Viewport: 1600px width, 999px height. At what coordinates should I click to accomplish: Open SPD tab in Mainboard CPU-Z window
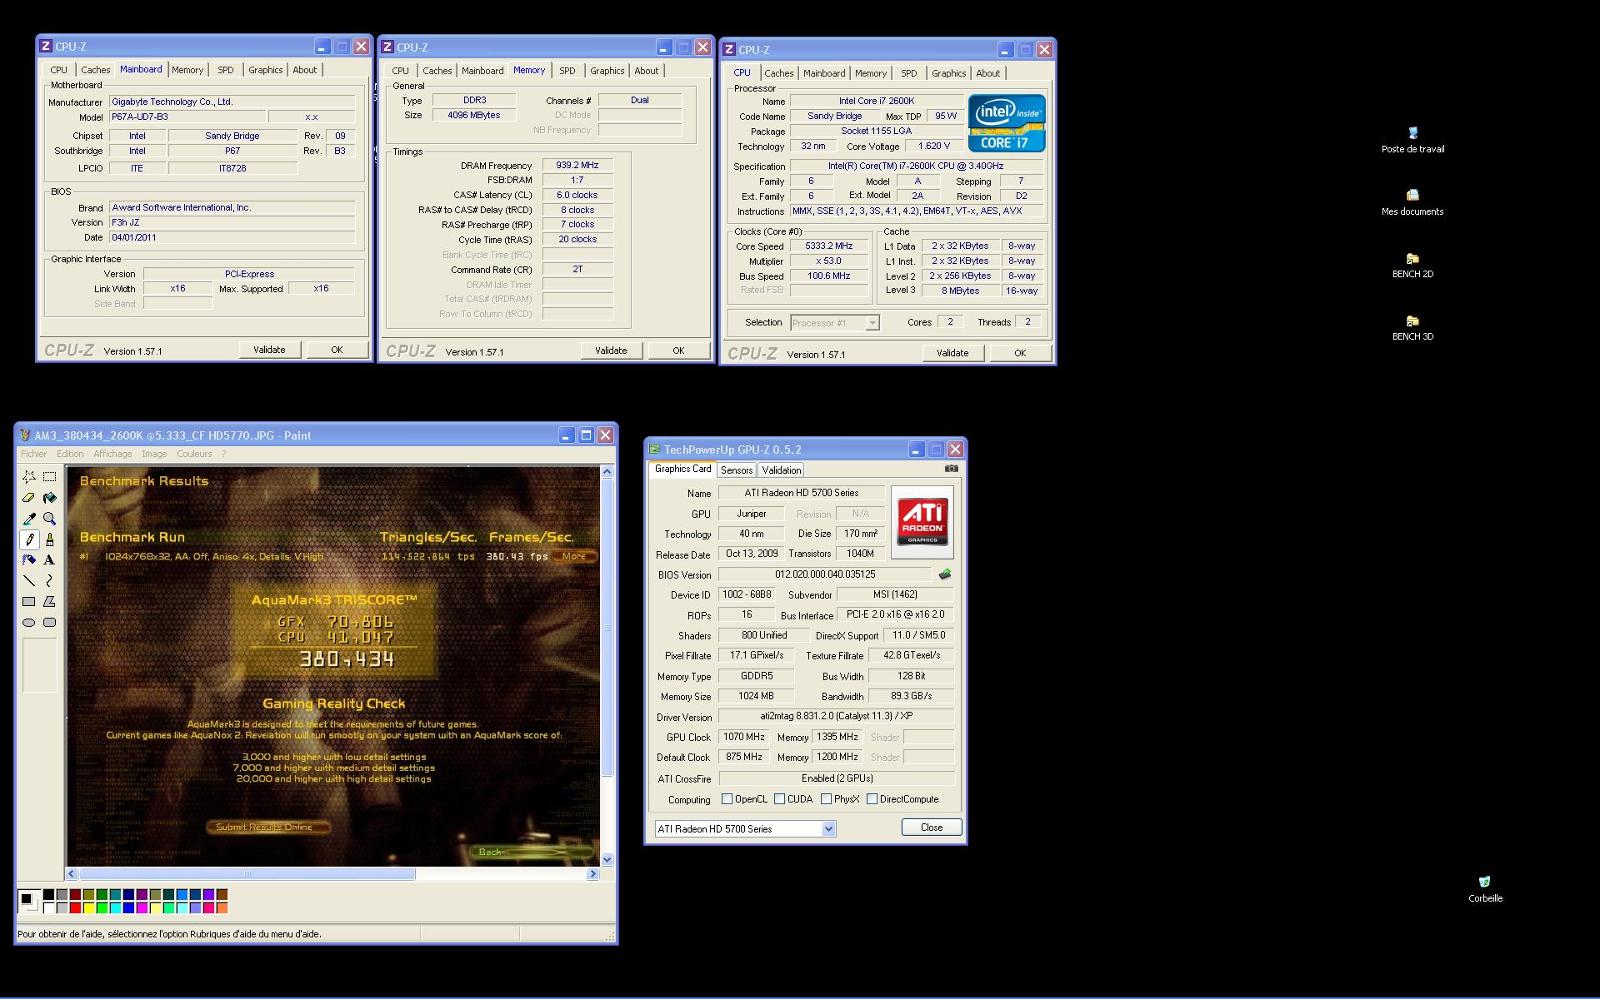point(226,70)
